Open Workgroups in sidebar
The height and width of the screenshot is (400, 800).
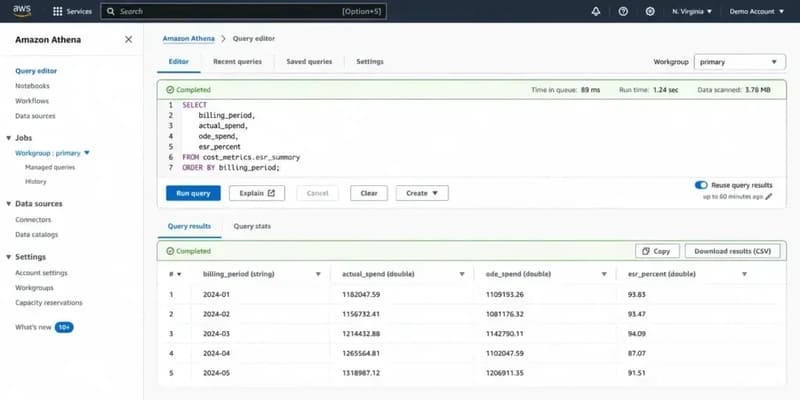coord(34,288)
